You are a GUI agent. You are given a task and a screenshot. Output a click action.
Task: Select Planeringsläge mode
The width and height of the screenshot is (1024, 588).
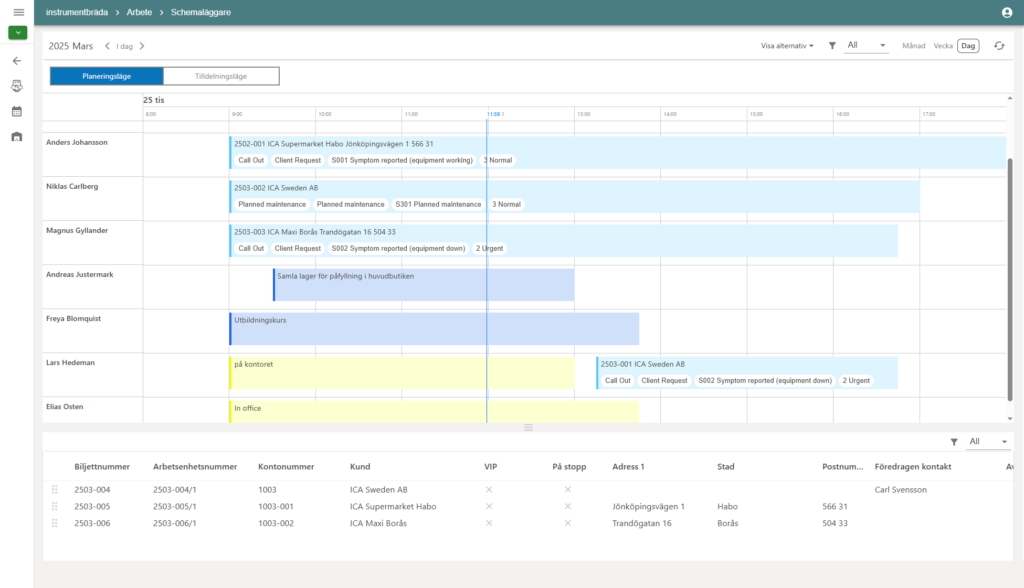(106, 76)
